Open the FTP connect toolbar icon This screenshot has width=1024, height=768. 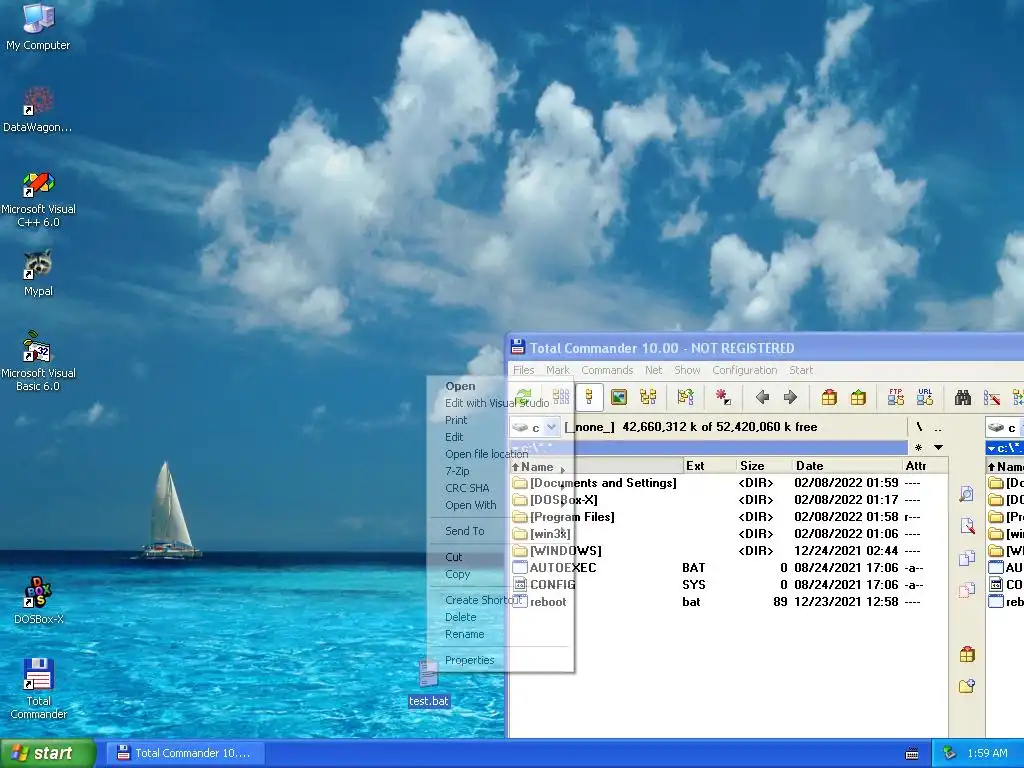895,397
